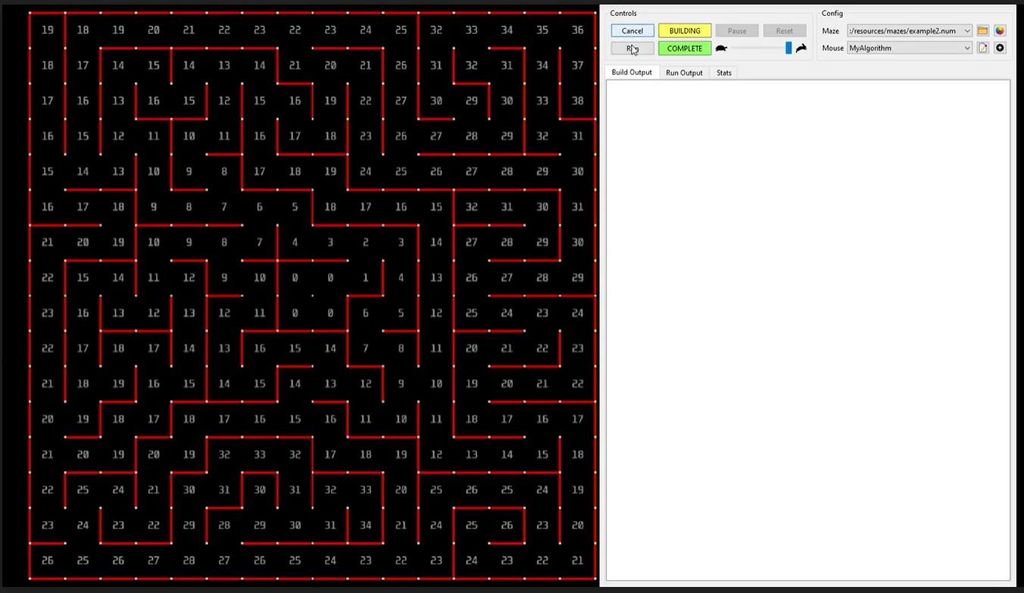Click the grayed-out Pause button

coord(737,31)
